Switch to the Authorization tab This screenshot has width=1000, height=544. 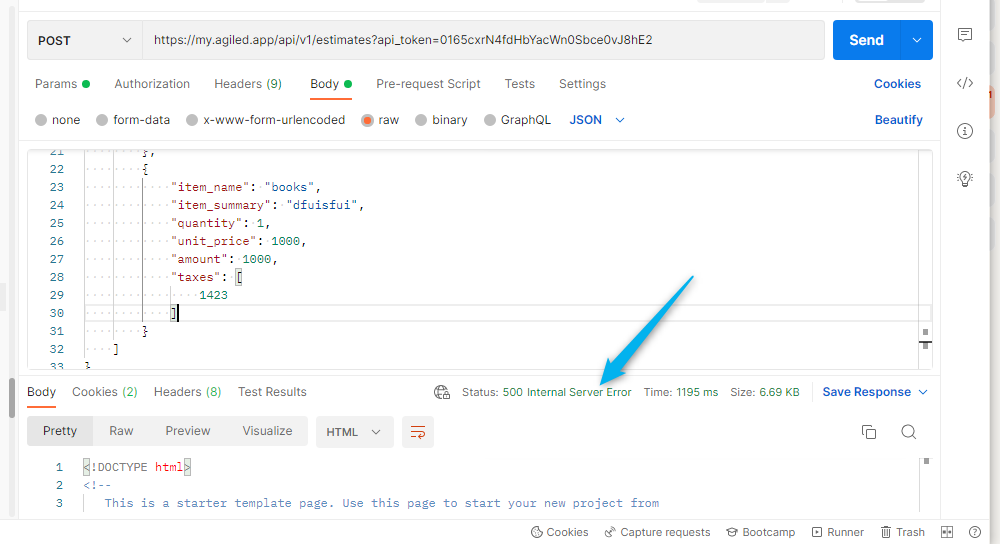pos(152,84)
